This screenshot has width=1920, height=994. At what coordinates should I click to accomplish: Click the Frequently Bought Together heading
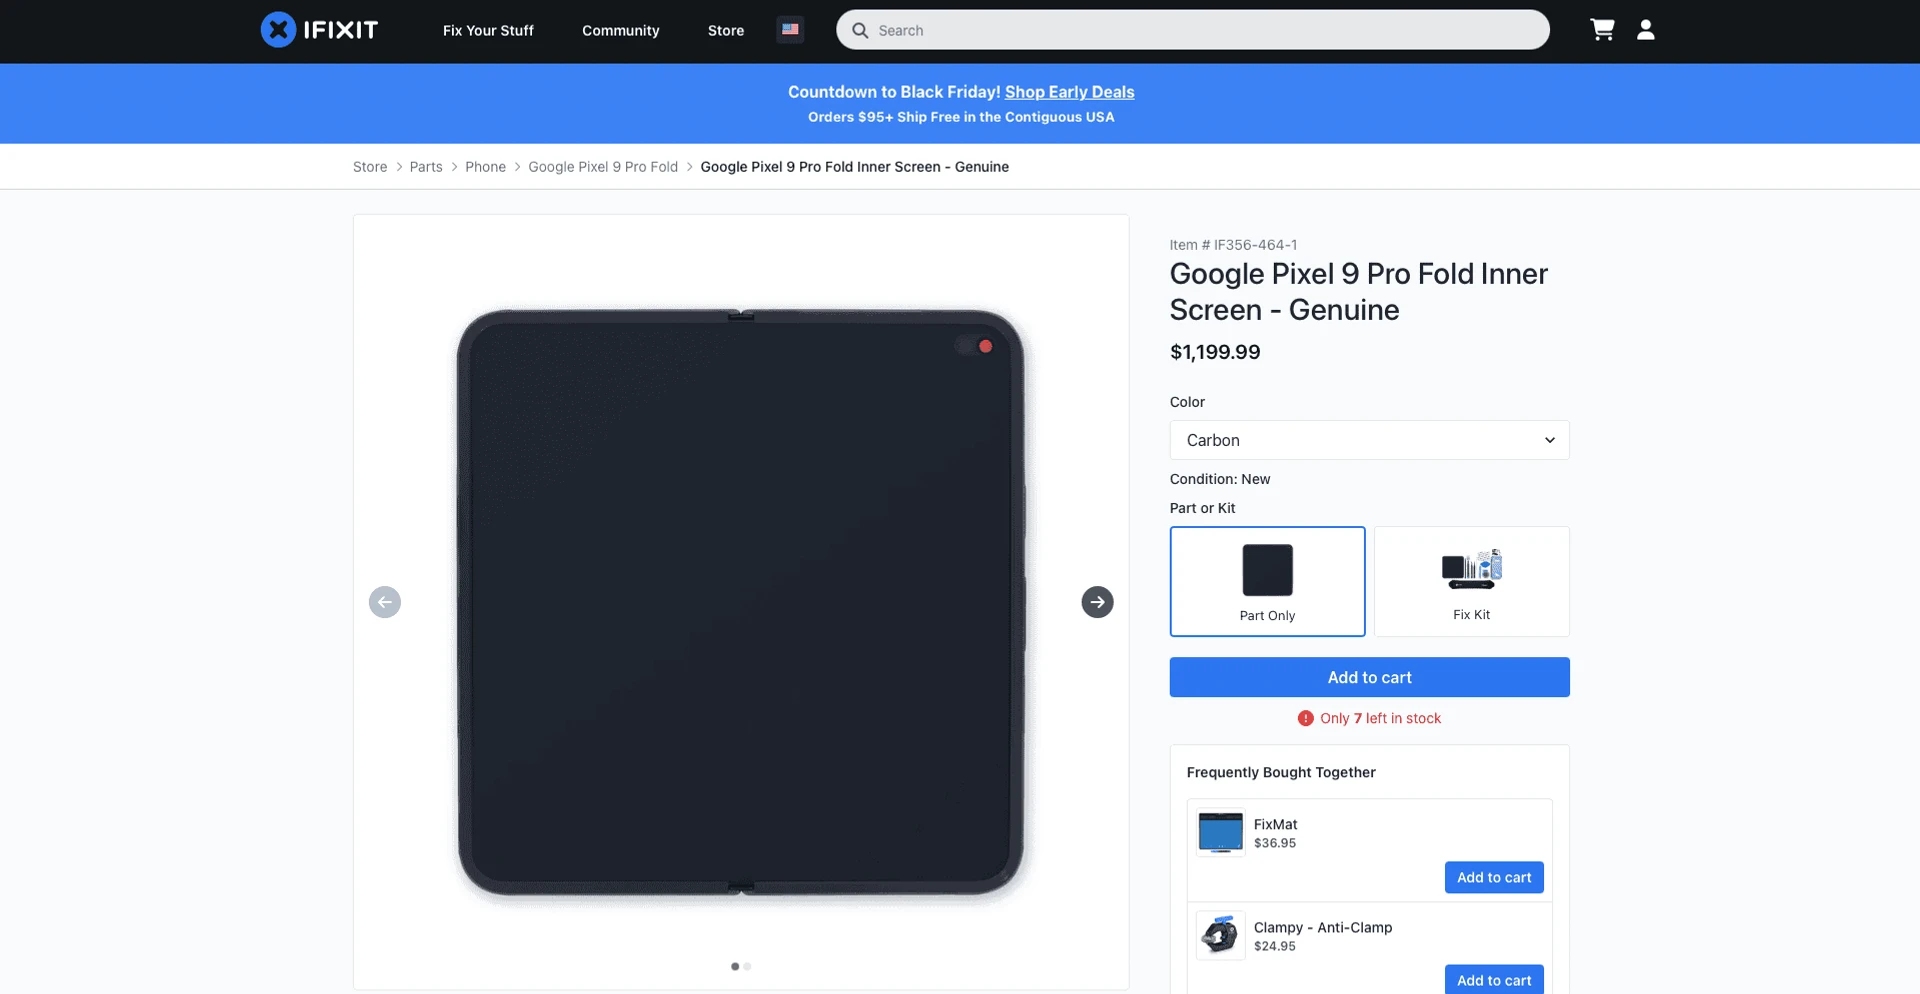1281,772
